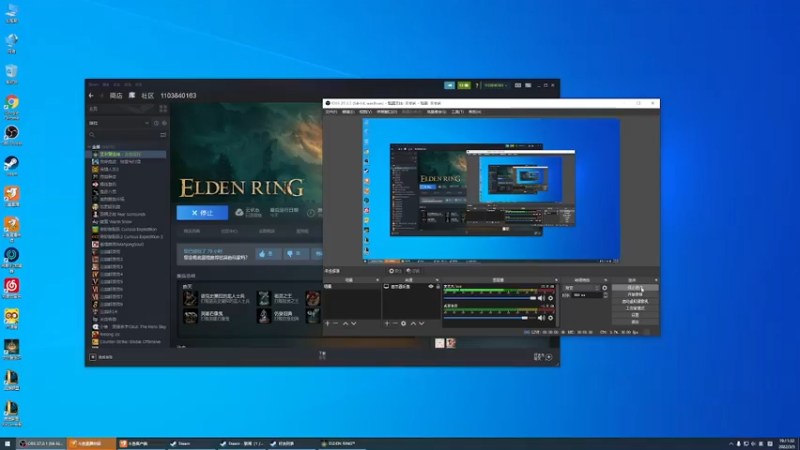Remove the scene with the minus icon
Screen dimensions: 800x450
(x=336, y=323)
